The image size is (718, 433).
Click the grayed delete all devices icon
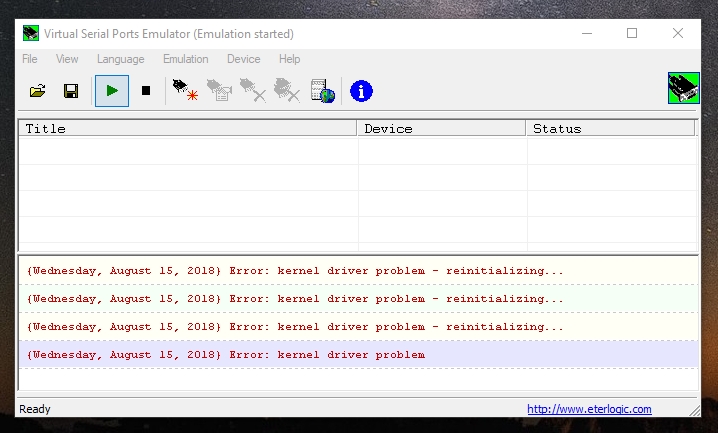click(x=287, y=90)
